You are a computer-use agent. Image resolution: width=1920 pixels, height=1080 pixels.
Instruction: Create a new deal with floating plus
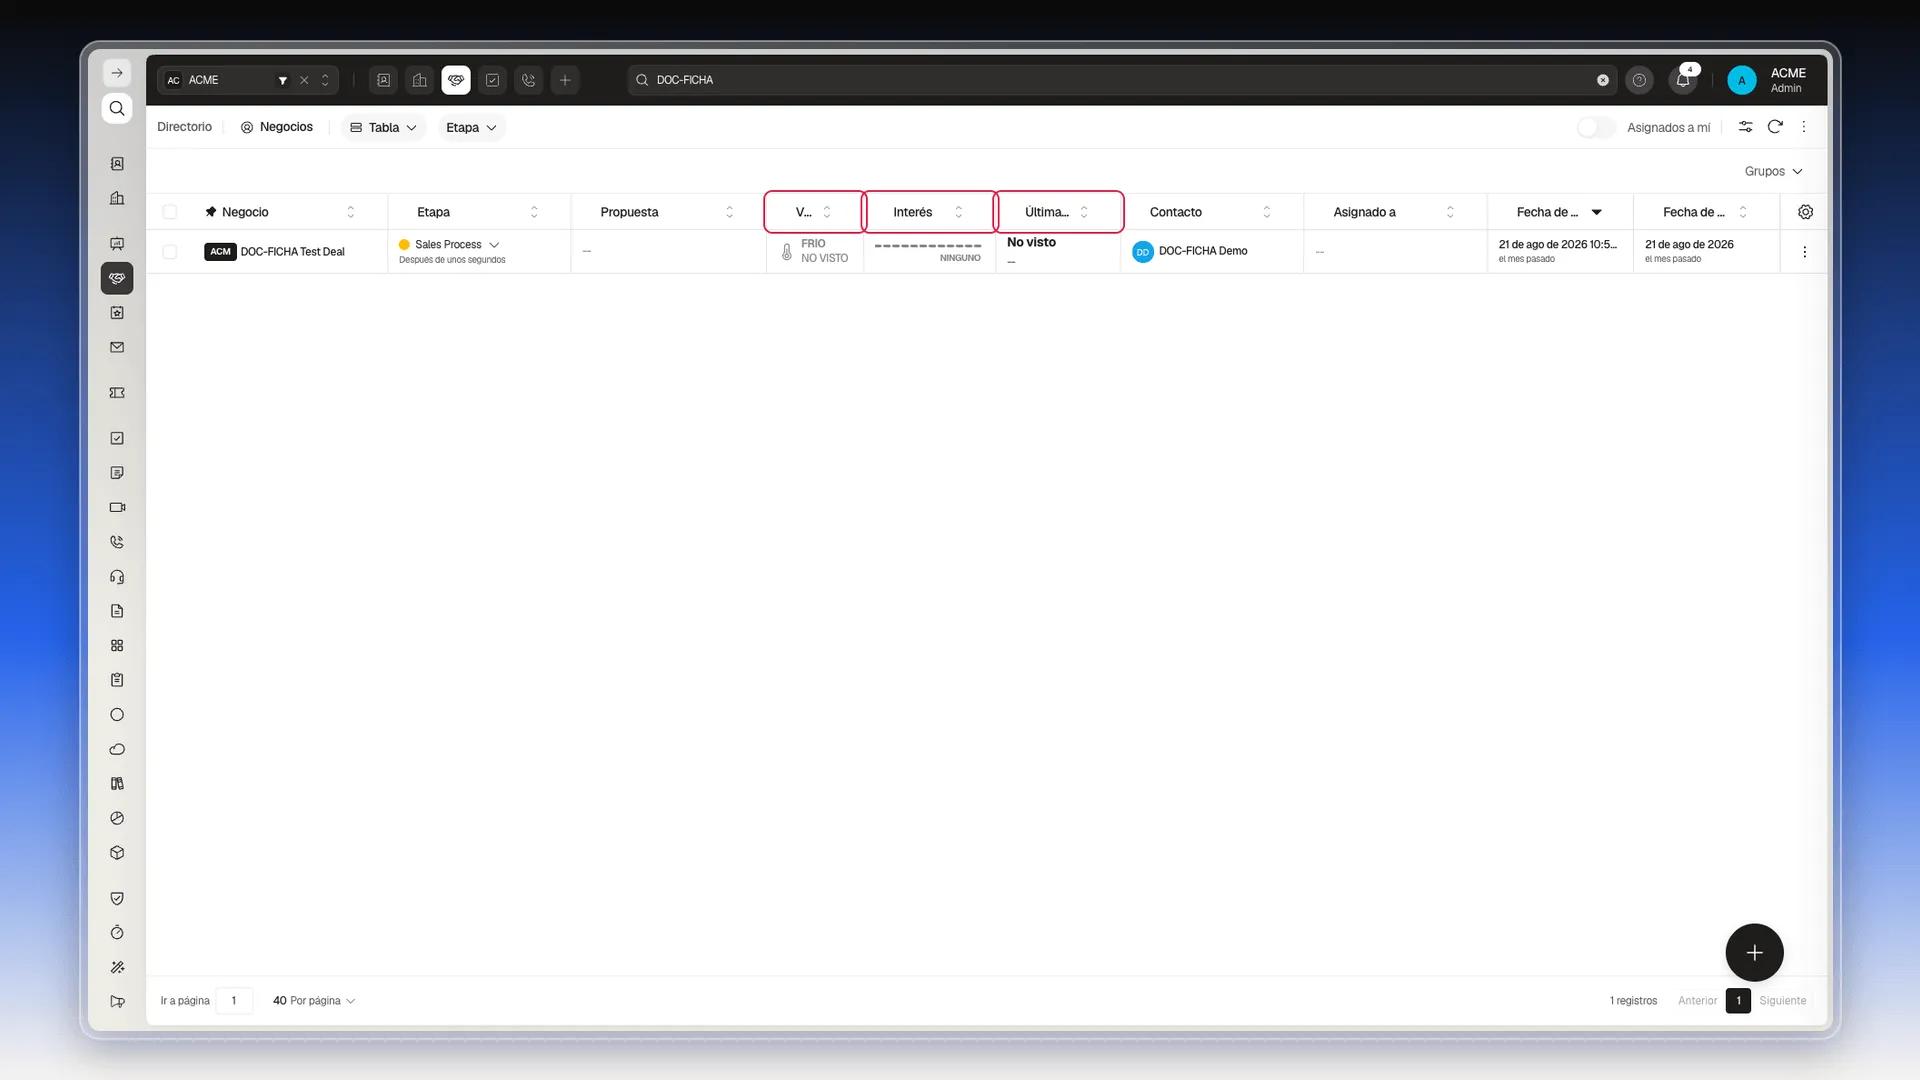(x=1754, y=952)
